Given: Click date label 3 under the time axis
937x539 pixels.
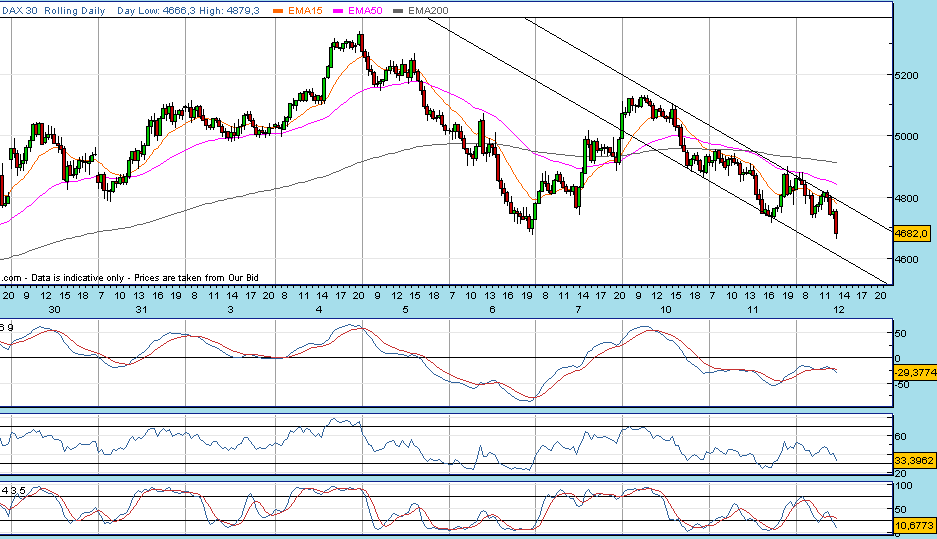Looking at the screenshot, I should (x=231, y=310).
